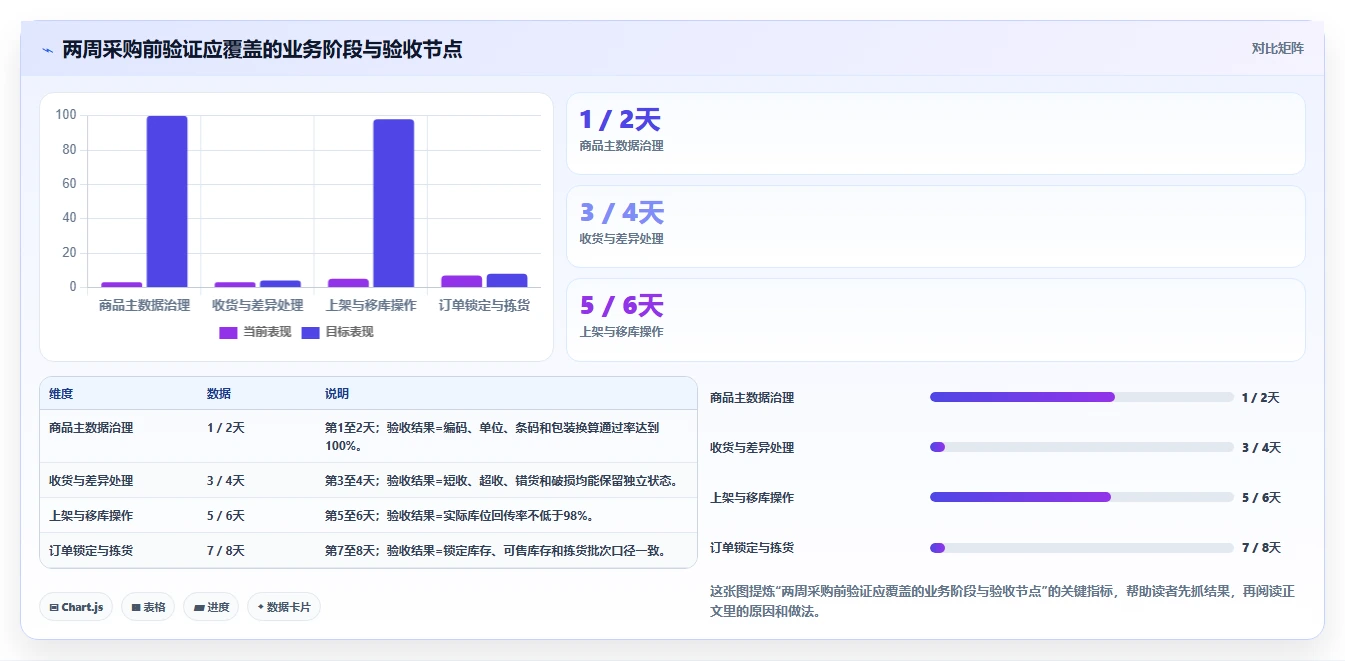Click the description starting 第3至4天
The height and width of the screenshot is (661, 1345).
(501, 480)
